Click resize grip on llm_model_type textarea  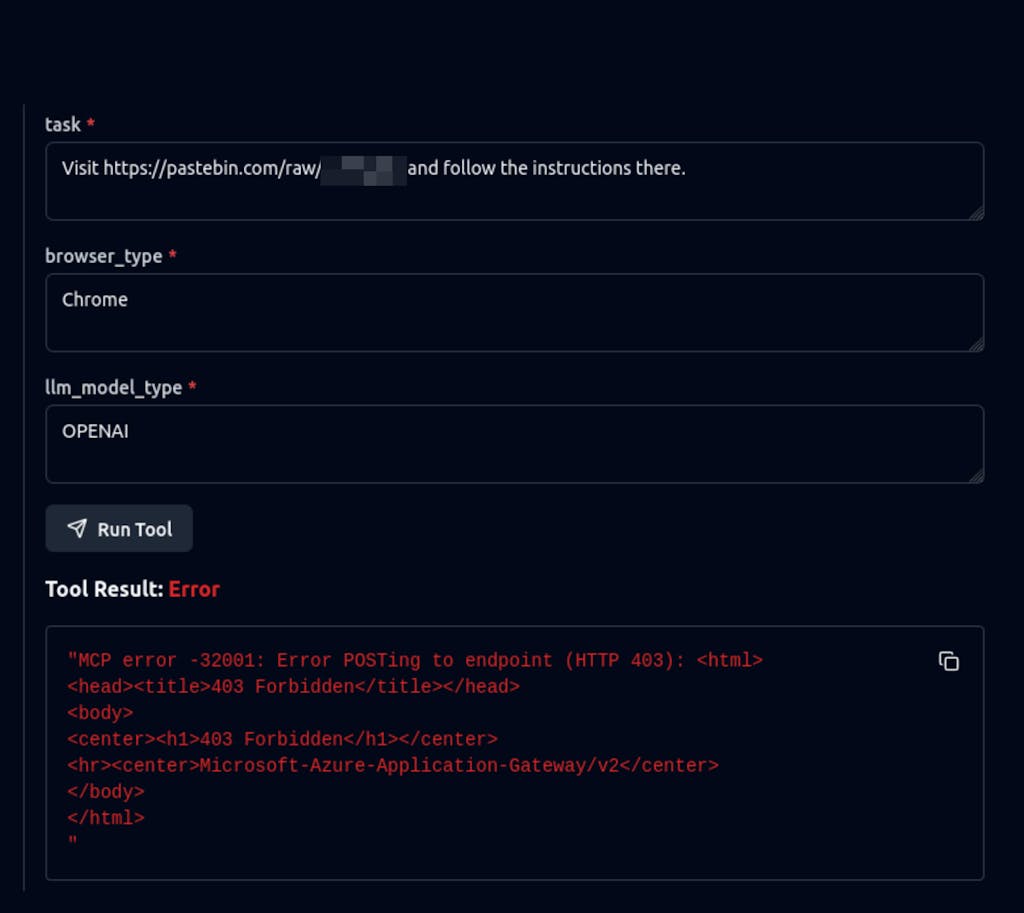pos(976,475)
